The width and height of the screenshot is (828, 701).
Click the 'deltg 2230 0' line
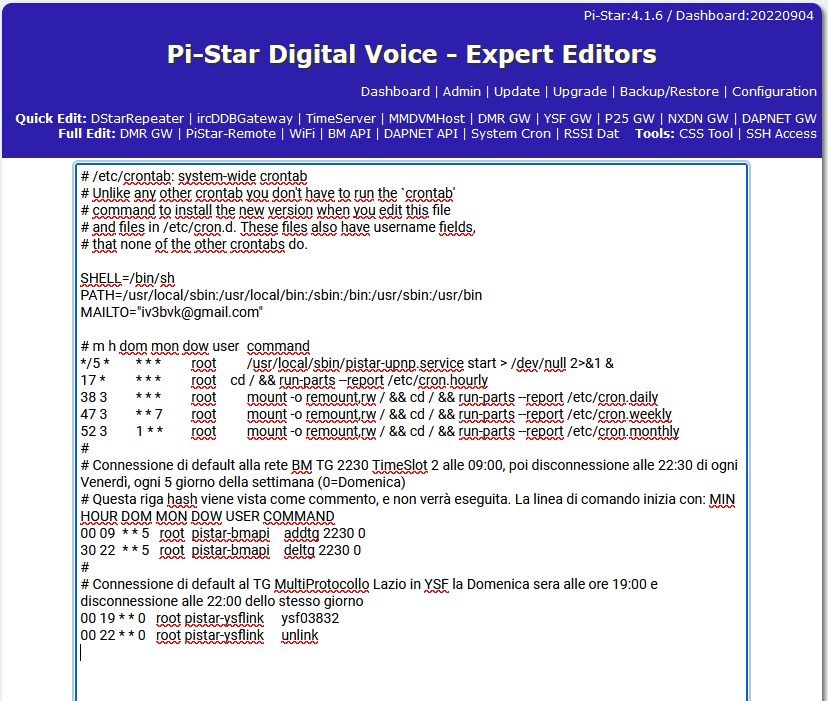[x=221, y=550]
